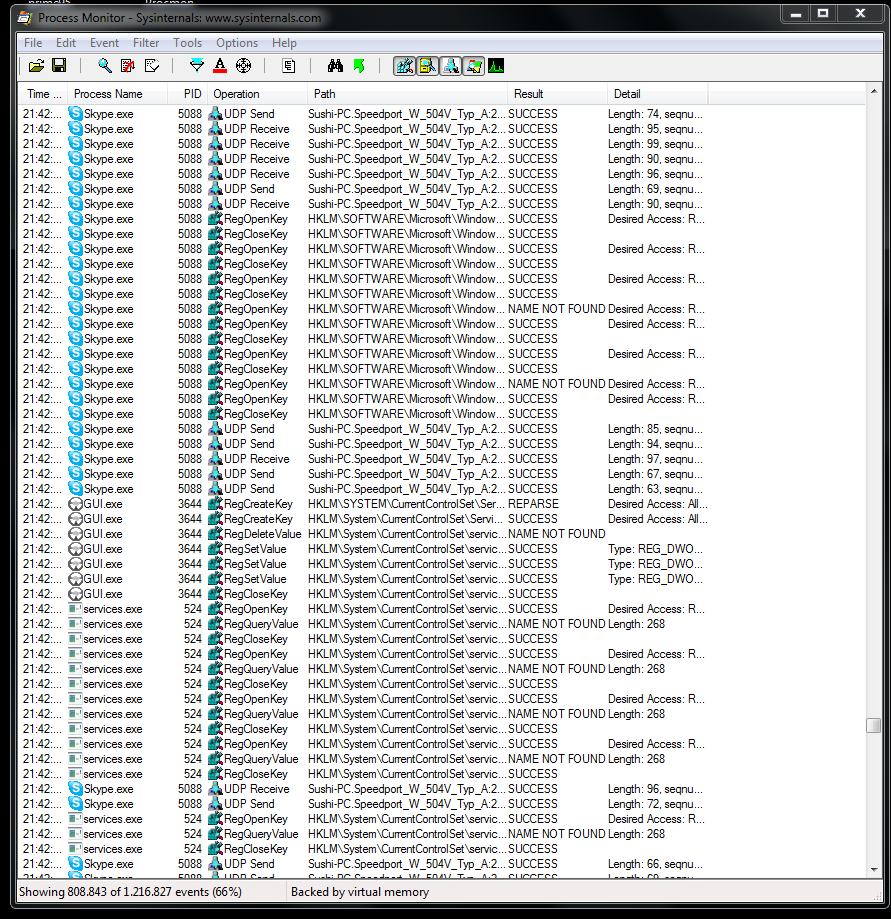Image resolution: width=891 pixels, height=919 pixels.
Task: Select the 'Length: 67, seqnu...' detail cell
Action: pos(655,474)
